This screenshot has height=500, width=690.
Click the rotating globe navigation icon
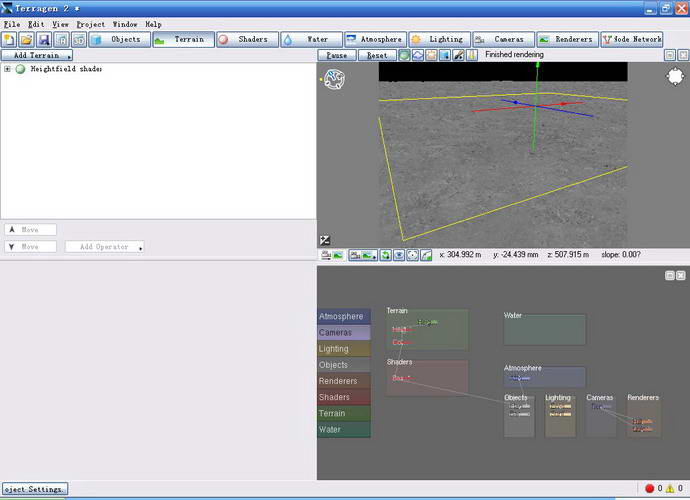[x=334, y=79]
